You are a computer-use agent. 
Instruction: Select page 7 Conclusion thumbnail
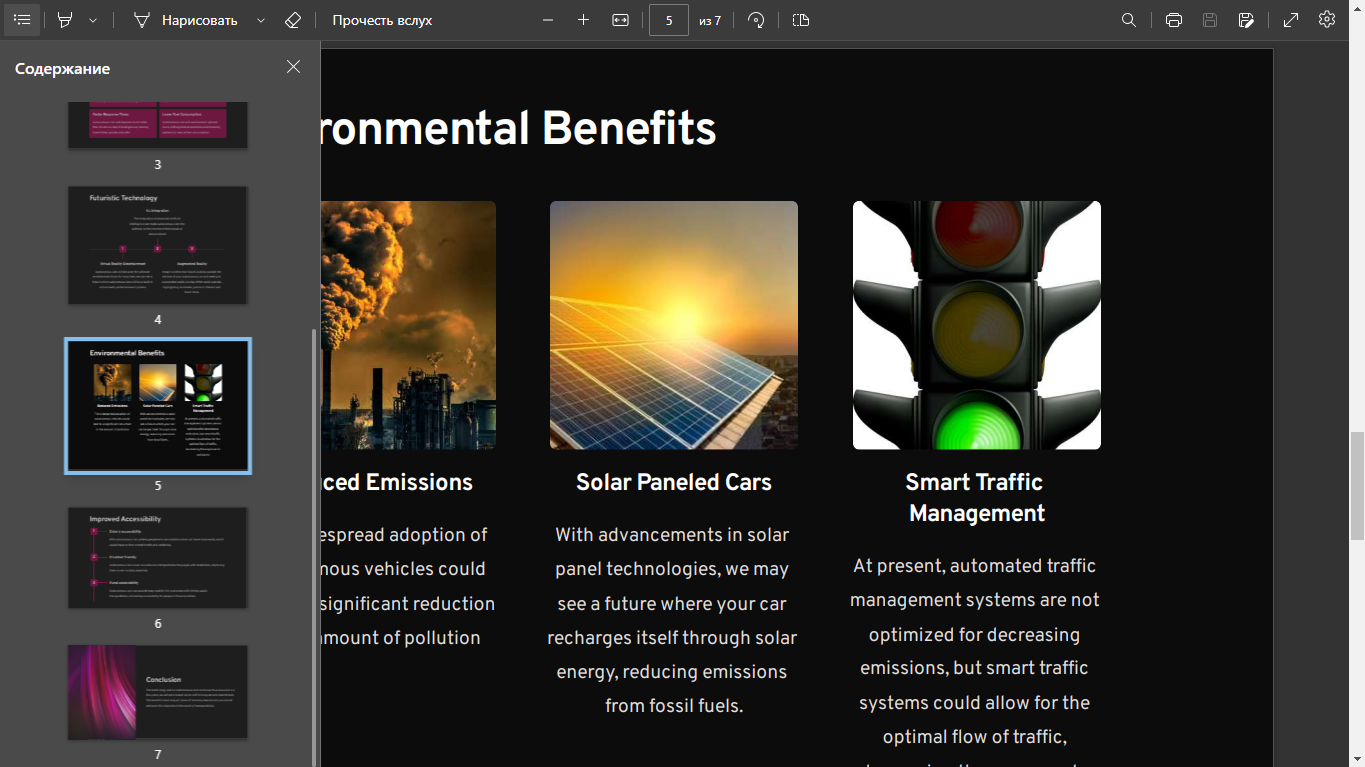click(x=158, y=692)
